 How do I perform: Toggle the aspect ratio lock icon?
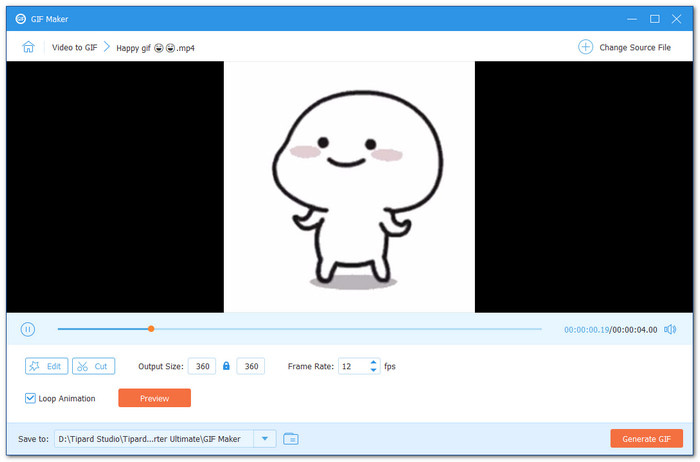226,366
